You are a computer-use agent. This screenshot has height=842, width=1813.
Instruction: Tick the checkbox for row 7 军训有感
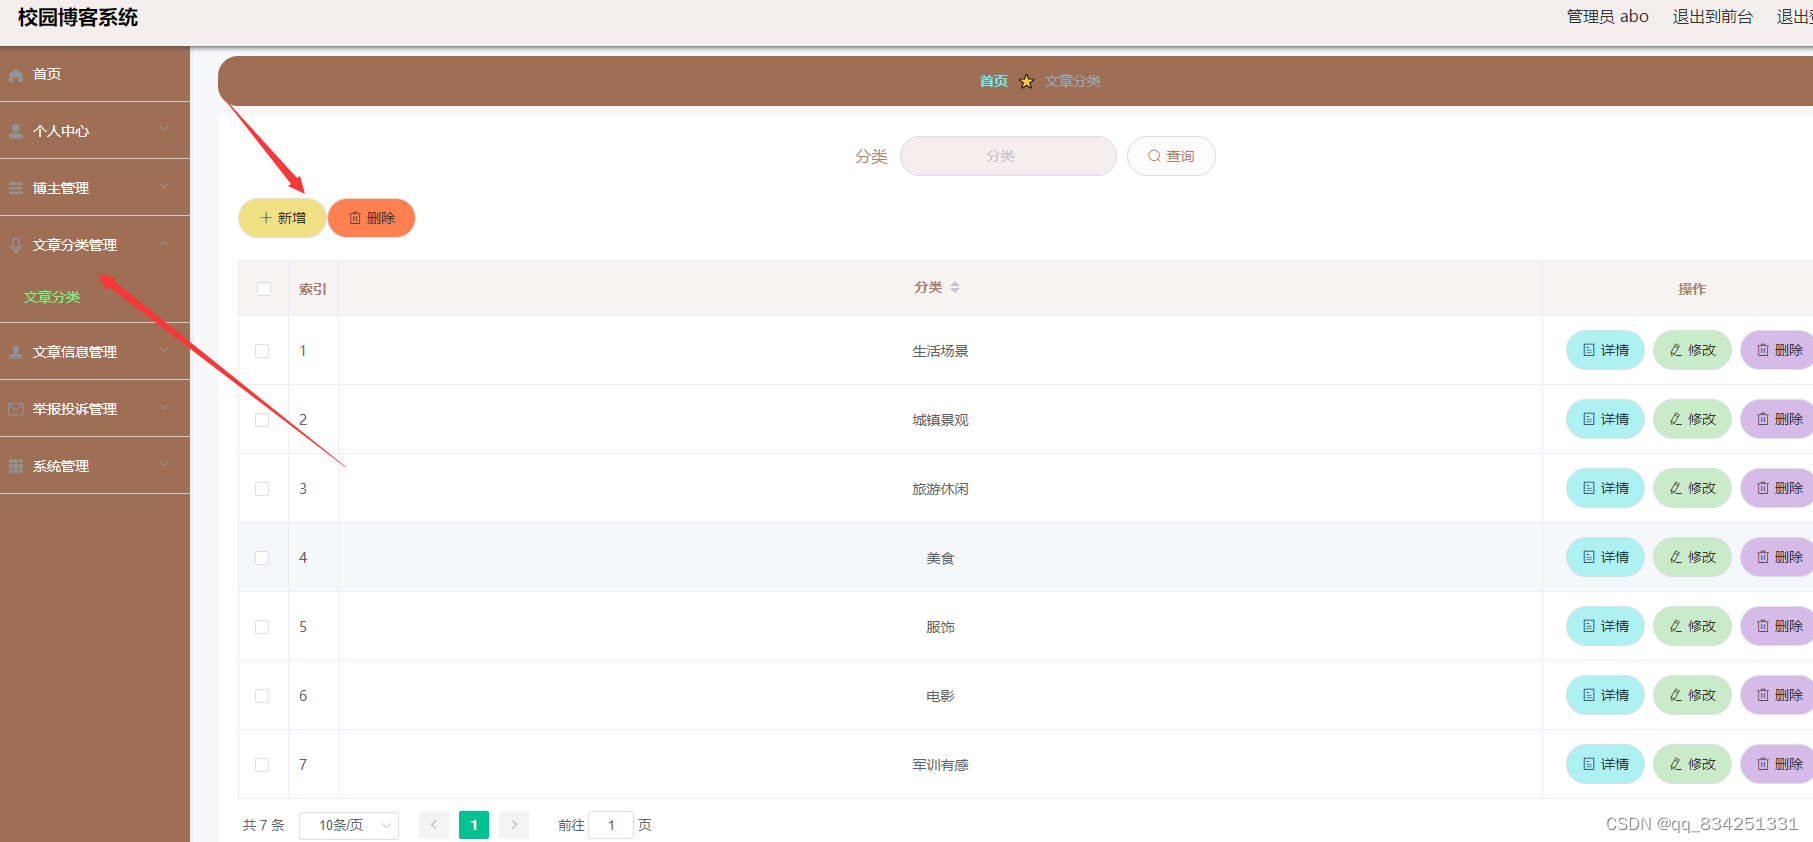[x=262, y=765]
